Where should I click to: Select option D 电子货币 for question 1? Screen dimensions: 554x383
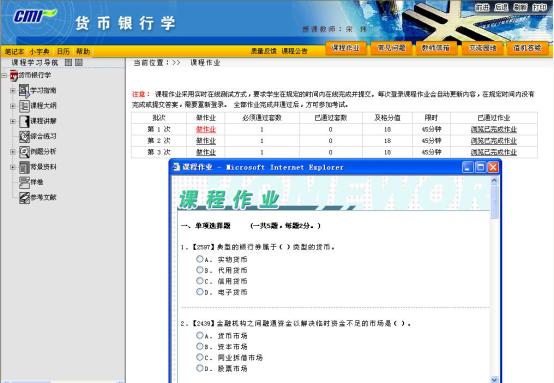[x=200, y=291]
